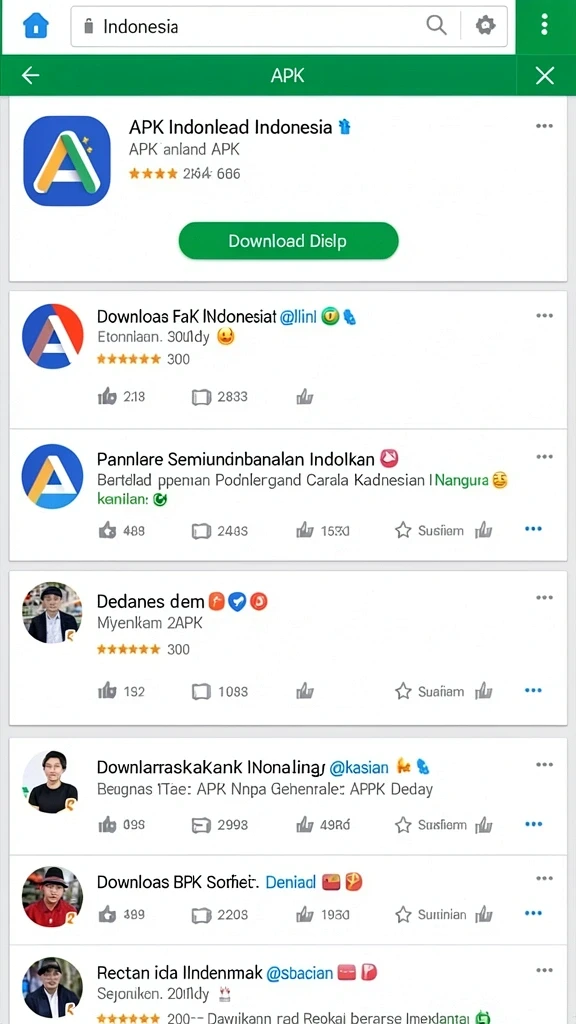Click the APK header title
This screenshot has width=576, height=1024.
coord(287,76)
